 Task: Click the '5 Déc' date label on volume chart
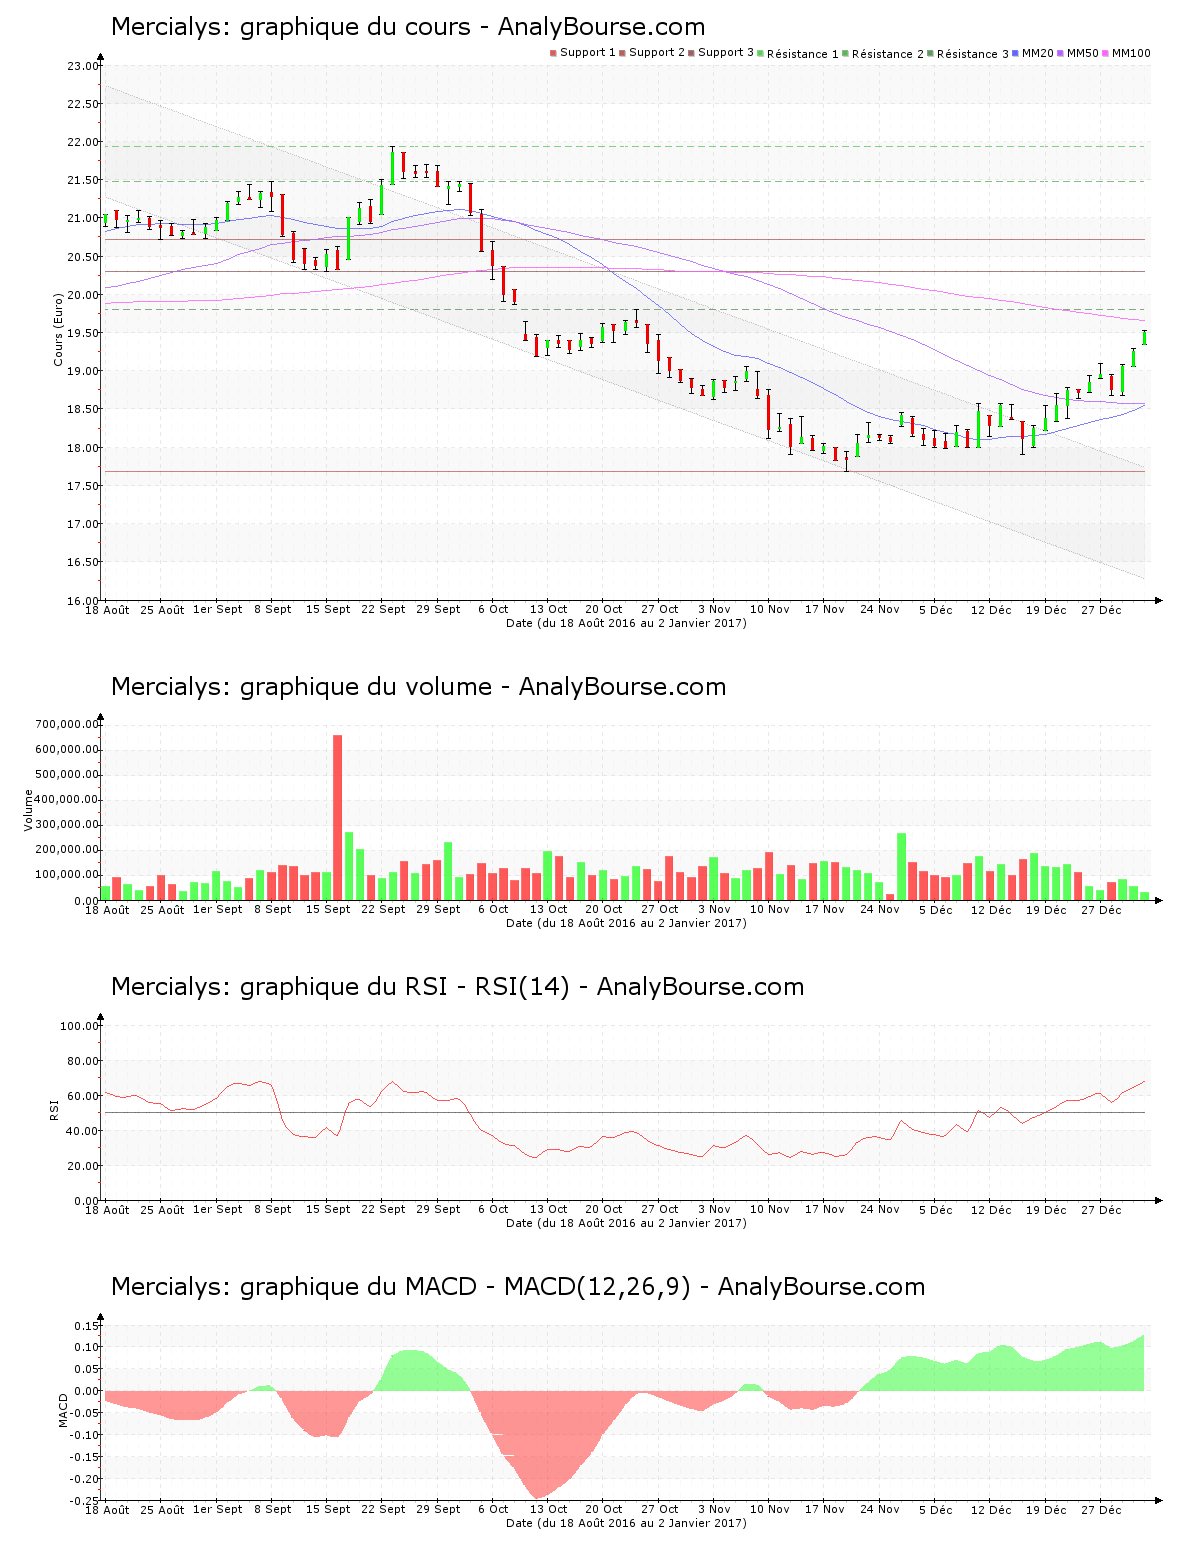(936, 909)
